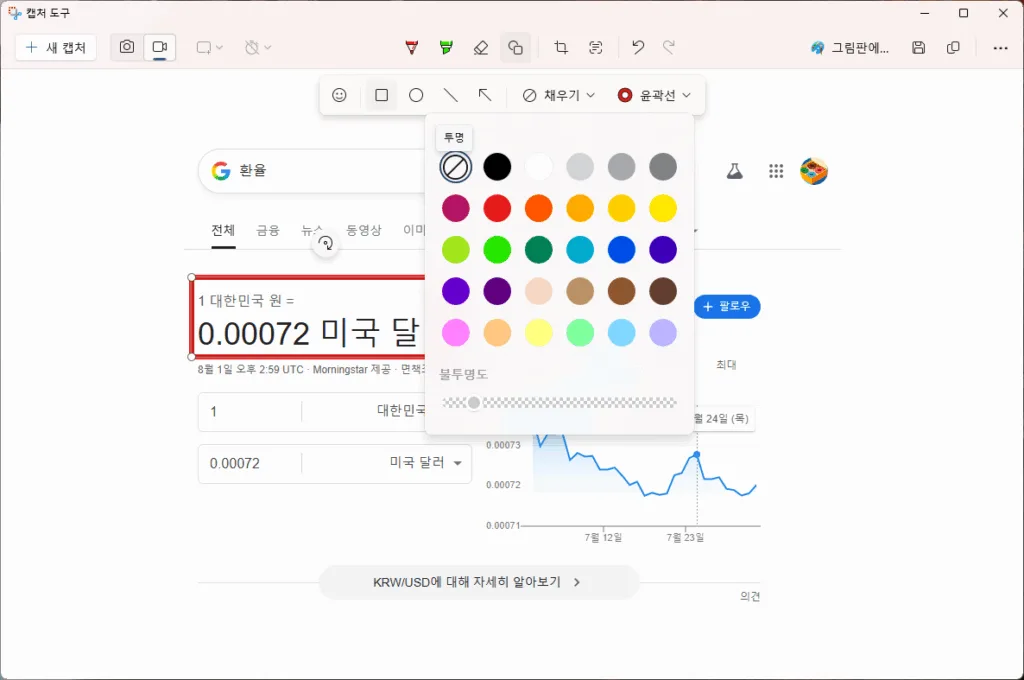The width and height of the screenshot is (1024, 680).
Task: Pick the red color swatch
Action: (x=497, y=208)
